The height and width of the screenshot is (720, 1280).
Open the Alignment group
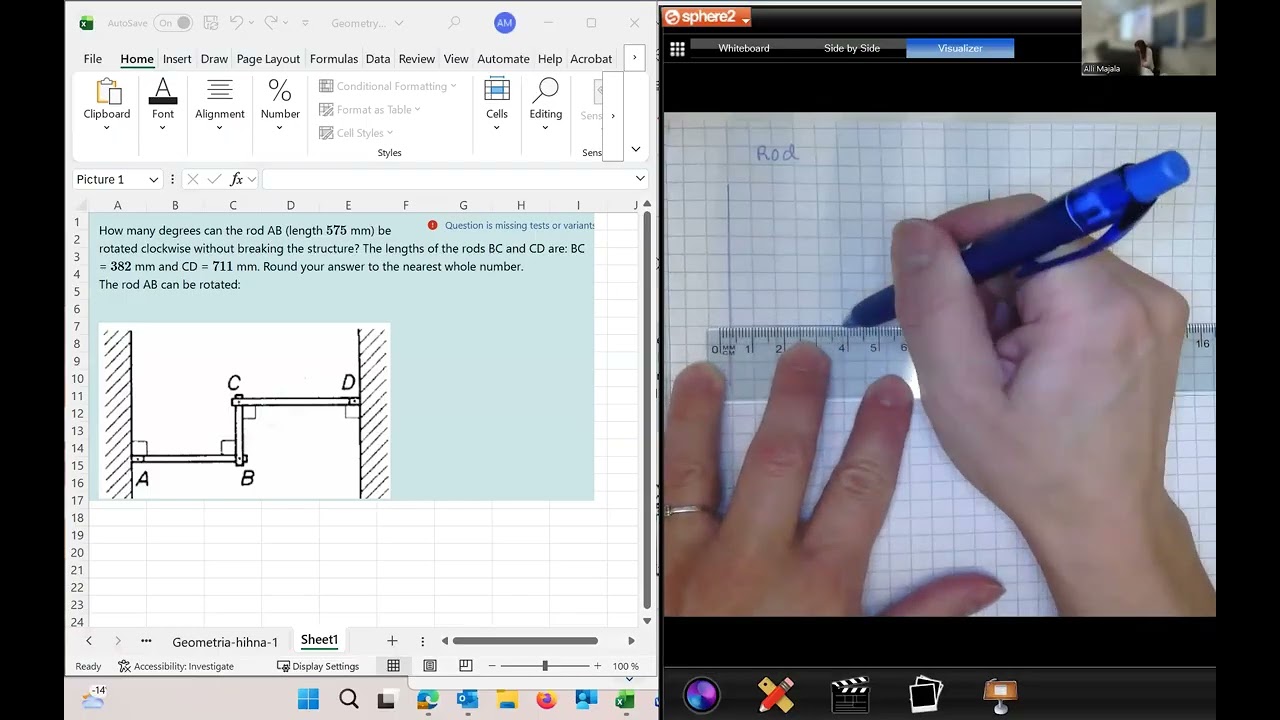[220, 104]
